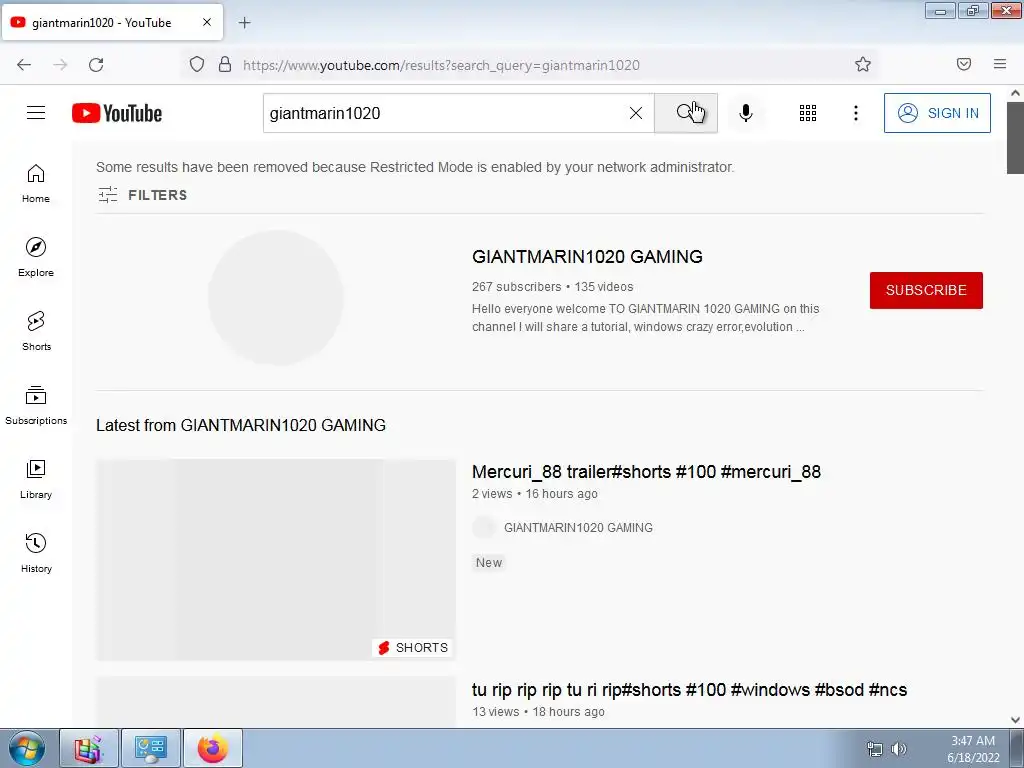Image resolution: width=1024 pixels, height=768 pixels.
Task: Click the page vertical scrollbar thumb
Action: pyautogui.click(x=1015, y=137)
